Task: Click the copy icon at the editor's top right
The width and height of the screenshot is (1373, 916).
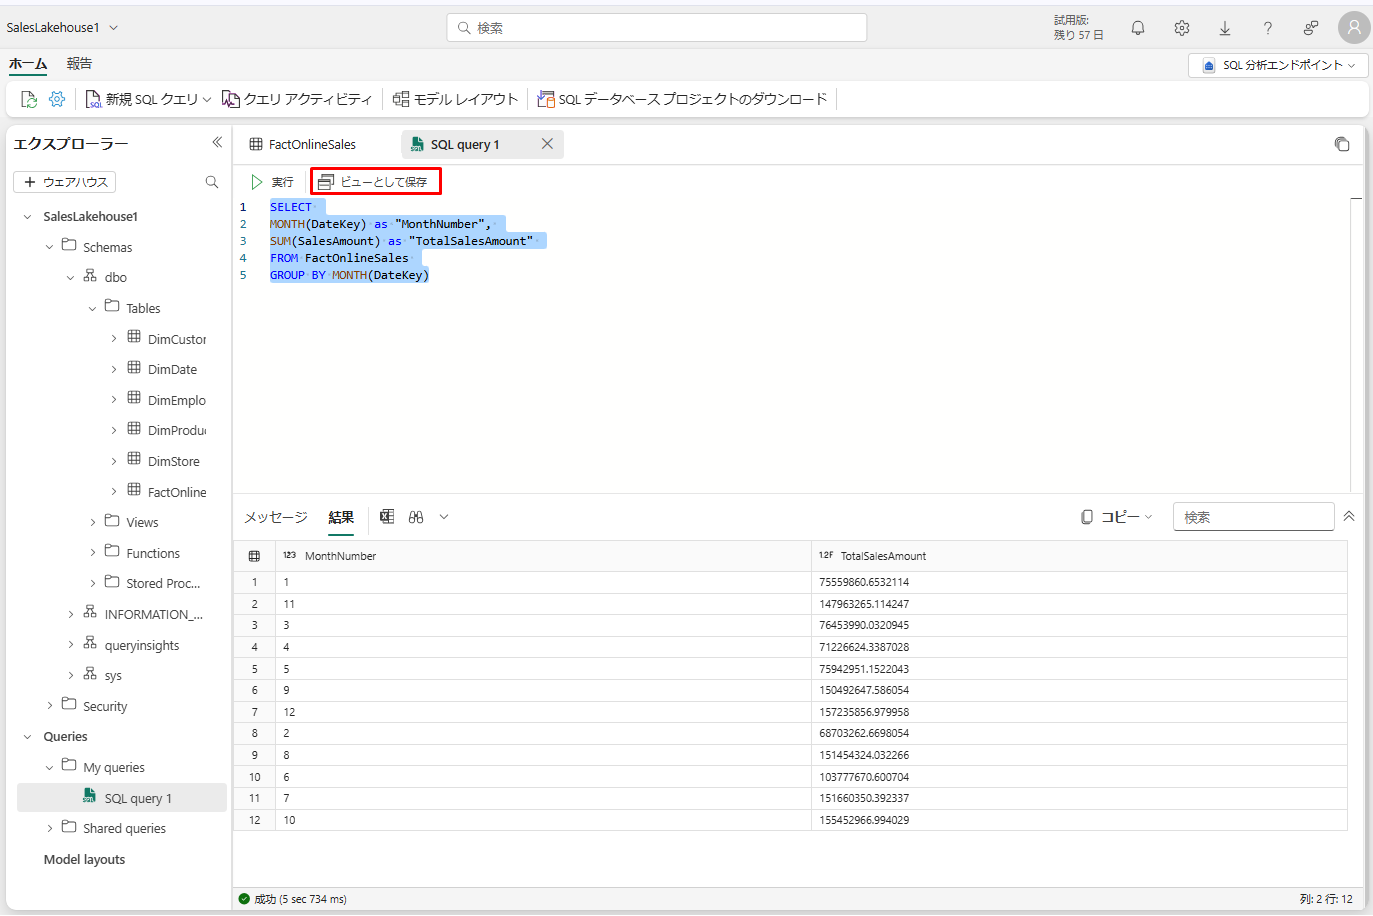Action: 1342,144
